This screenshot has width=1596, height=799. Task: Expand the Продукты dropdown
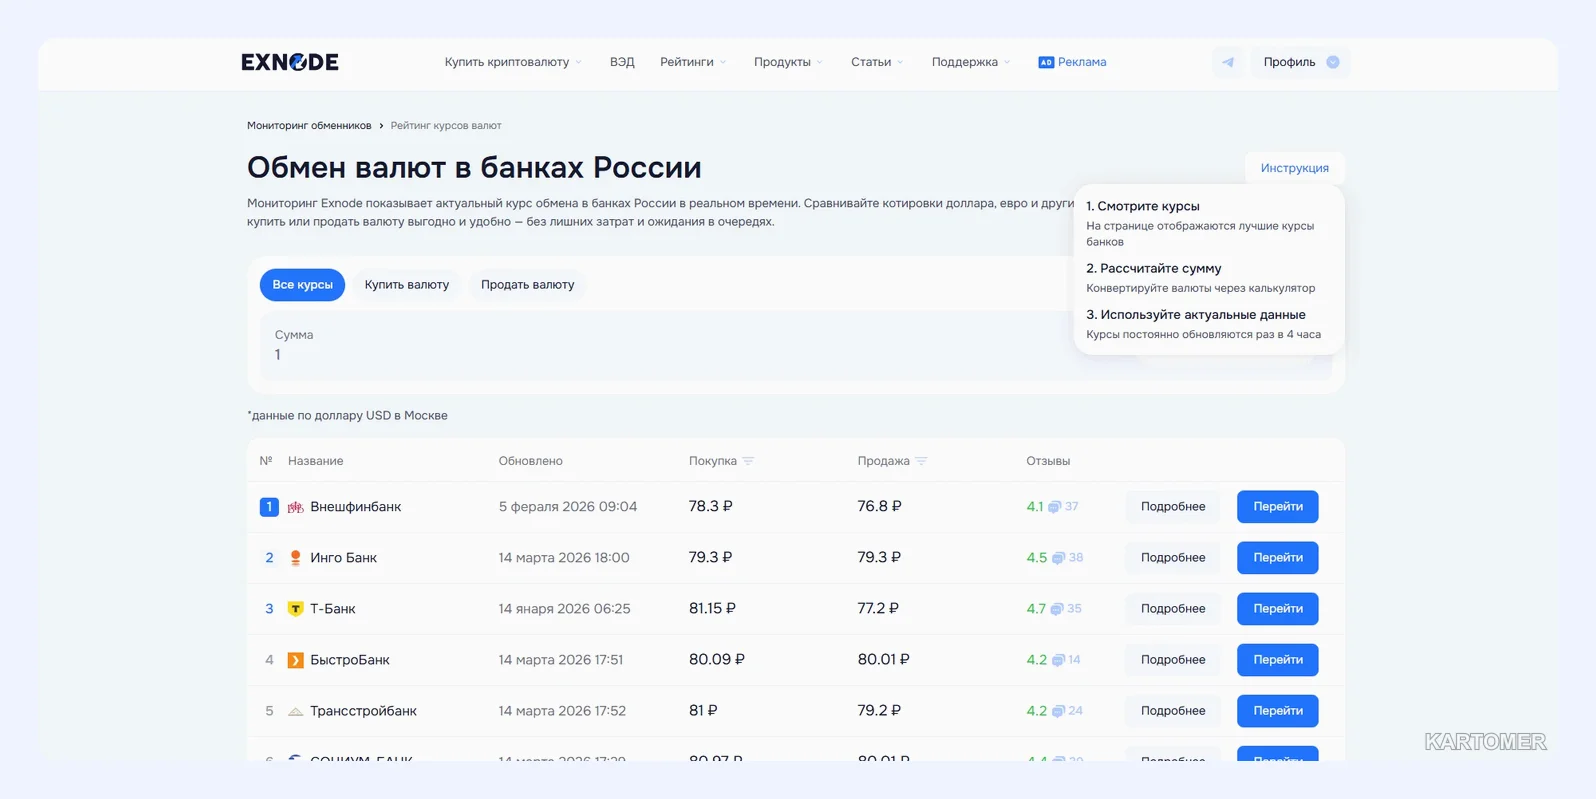coord(788,62)
